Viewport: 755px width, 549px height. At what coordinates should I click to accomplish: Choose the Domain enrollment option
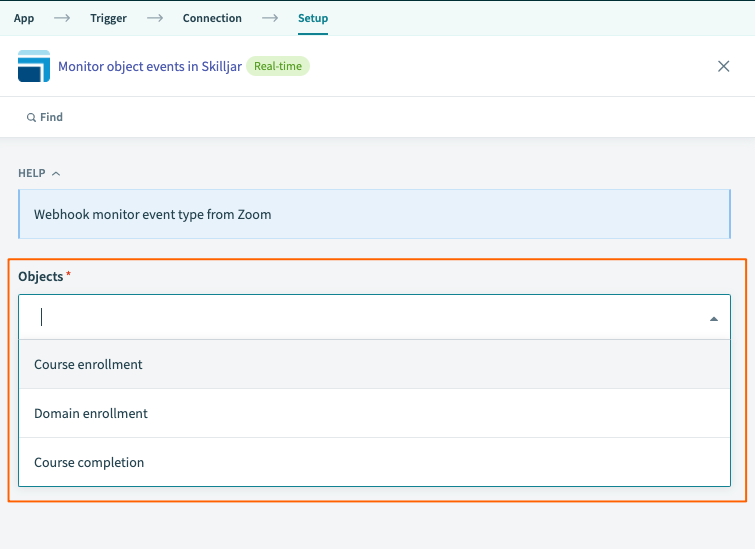(x=91, y=413)
